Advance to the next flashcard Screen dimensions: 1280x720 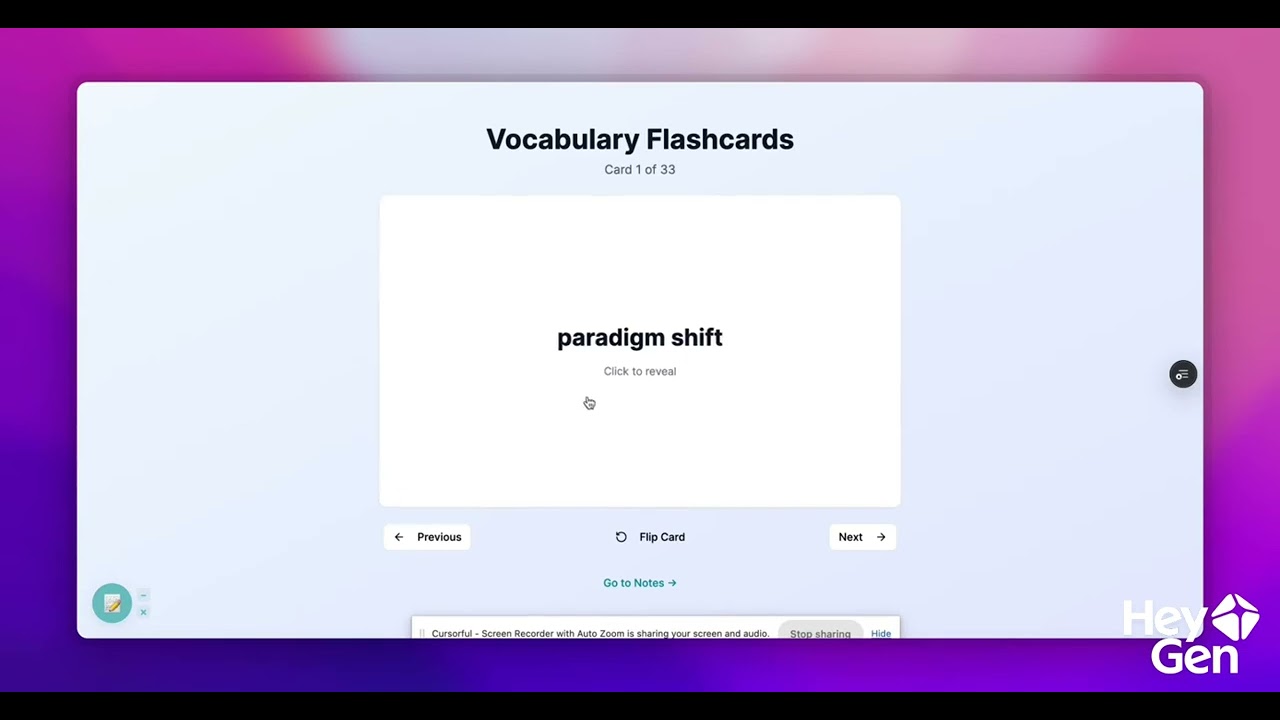[x=862, y=537]
